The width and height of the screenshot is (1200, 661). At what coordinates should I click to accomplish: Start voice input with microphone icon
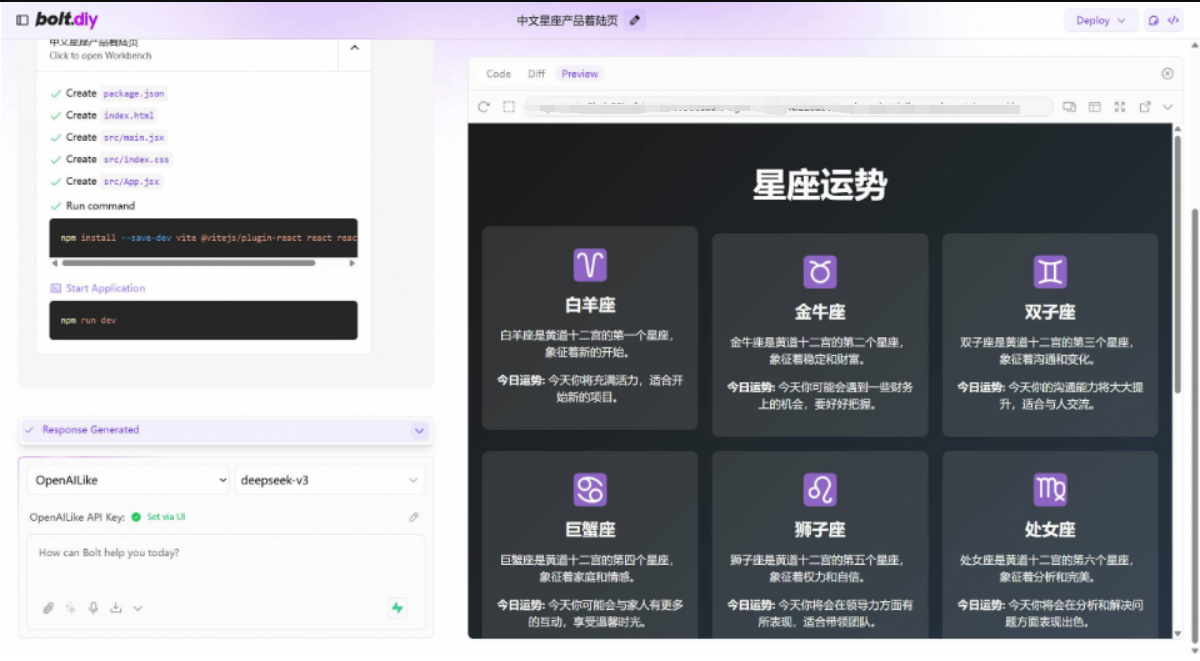(94, 608)
